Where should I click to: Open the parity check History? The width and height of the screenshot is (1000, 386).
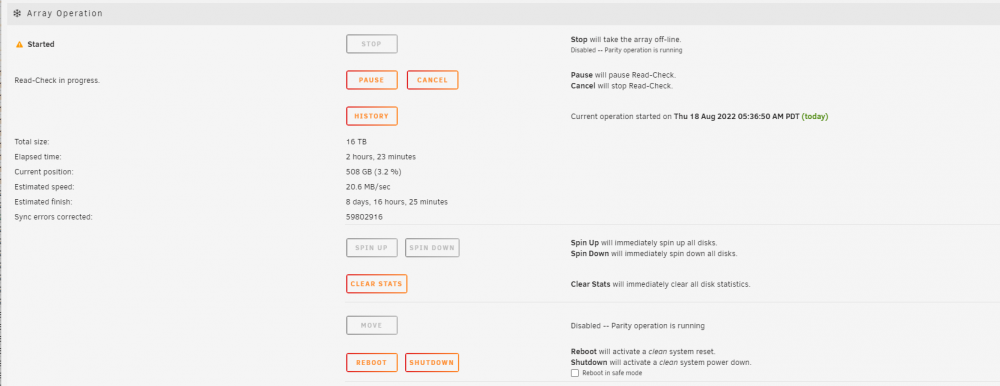tap(372, 116)
